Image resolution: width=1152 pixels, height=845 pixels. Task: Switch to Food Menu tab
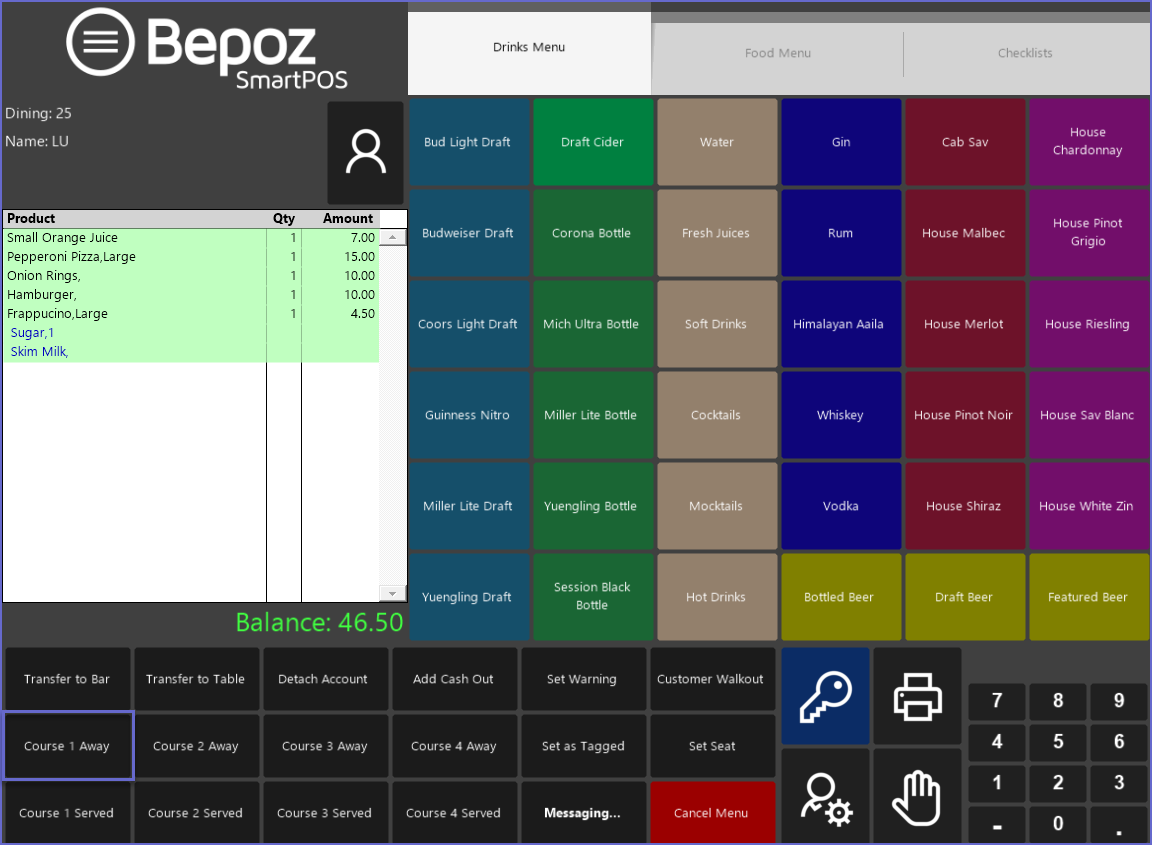(777, 54)
